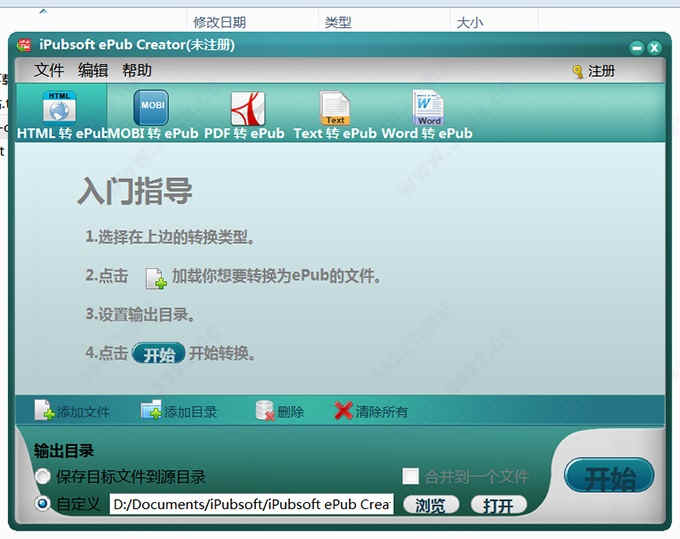This screenshot has width=680, height=539.
Task: Click the output directory path field
Action: tap(252, 504)
